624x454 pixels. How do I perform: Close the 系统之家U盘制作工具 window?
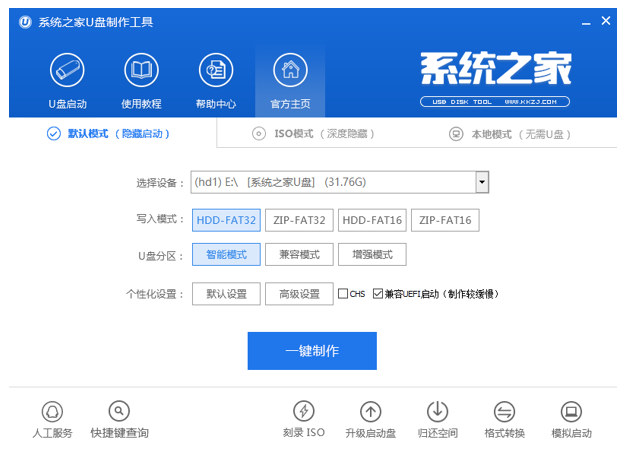coord(606,21)
